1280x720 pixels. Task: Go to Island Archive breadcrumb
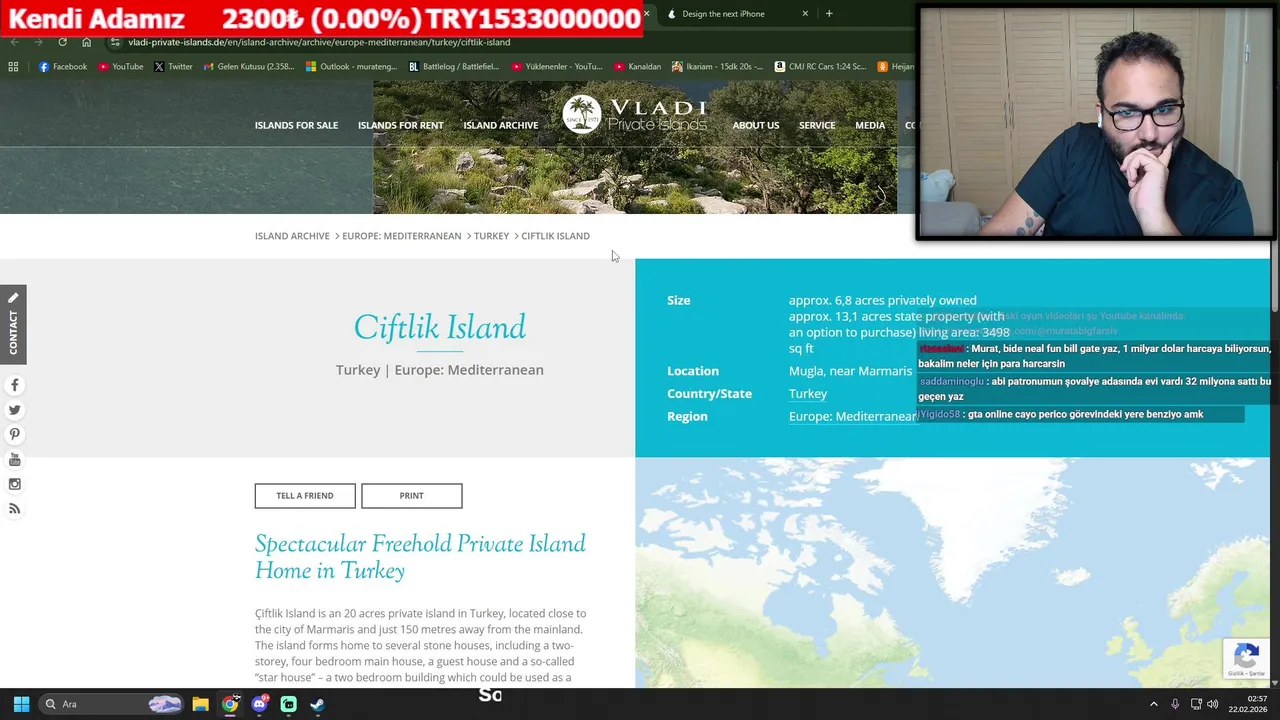click(292, 236)
